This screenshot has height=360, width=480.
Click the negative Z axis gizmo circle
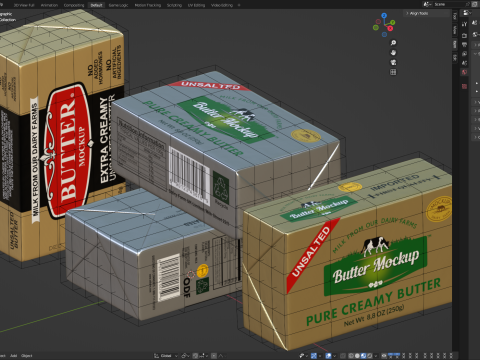(384, 34)
